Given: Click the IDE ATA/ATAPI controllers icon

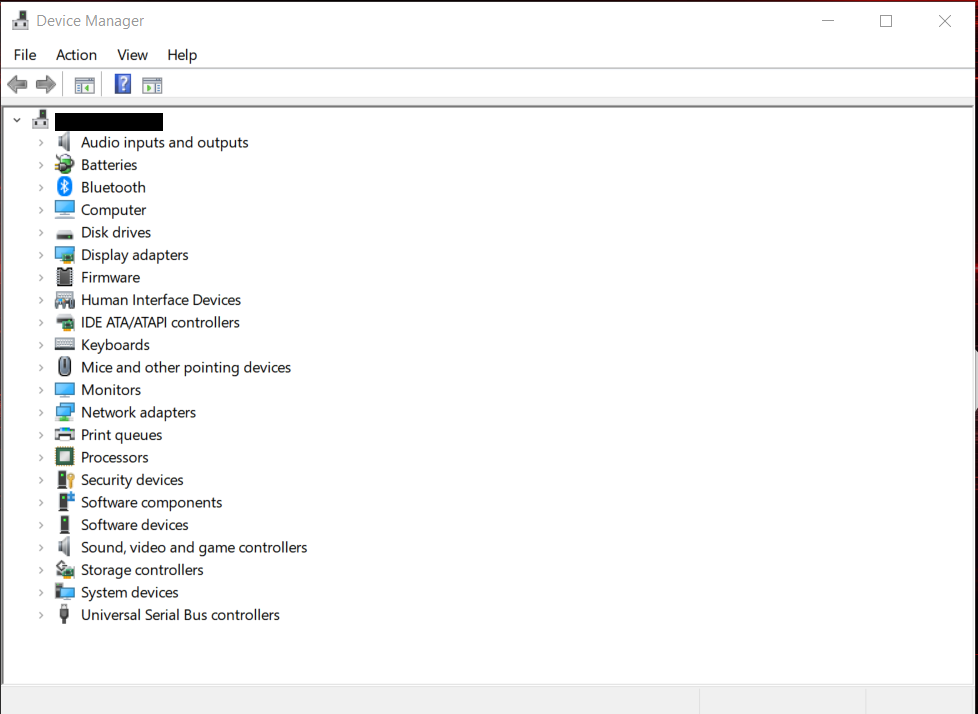Looking at the screenshot, I should 64,322.
